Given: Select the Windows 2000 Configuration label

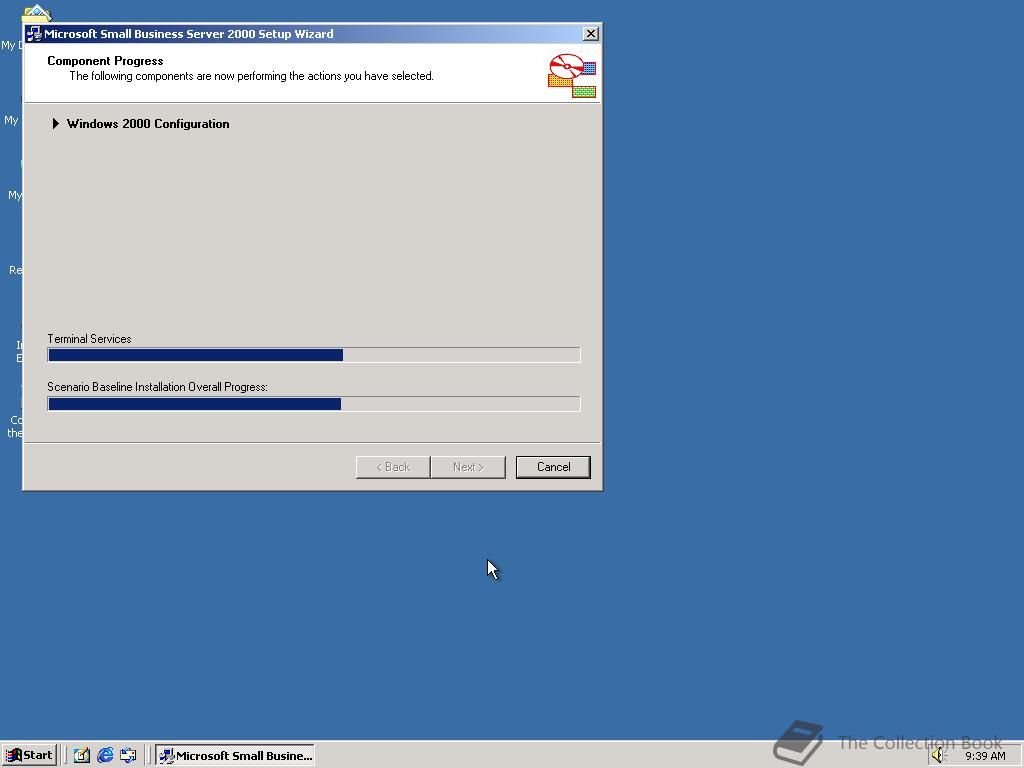Looking at the screenshot, I should (148, 124).
